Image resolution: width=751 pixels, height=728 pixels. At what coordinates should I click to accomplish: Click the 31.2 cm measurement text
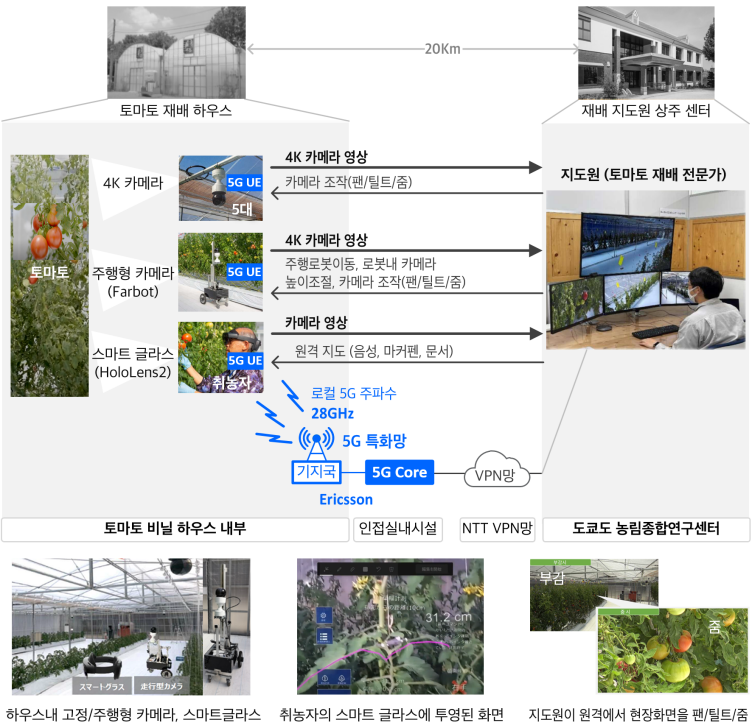448,617
